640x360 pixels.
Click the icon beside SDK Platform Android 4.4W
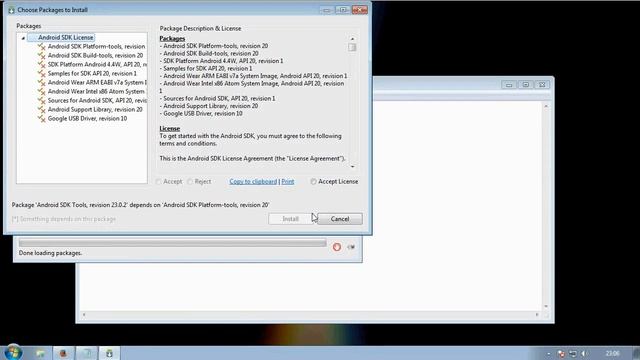41,64
